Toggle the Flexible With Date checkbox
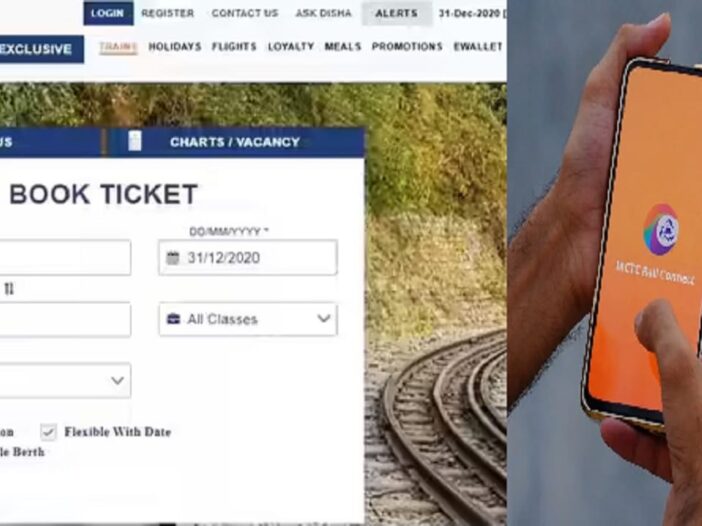This screenshot has height=526, width=702. point(48,432)
